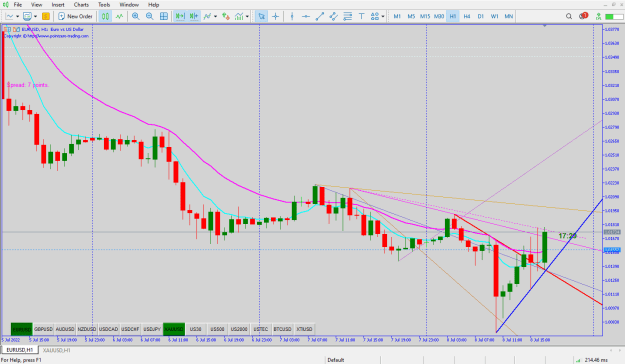Select the H1 timeframe button
This screenshot has width=625, height=364.
point(453,16)
